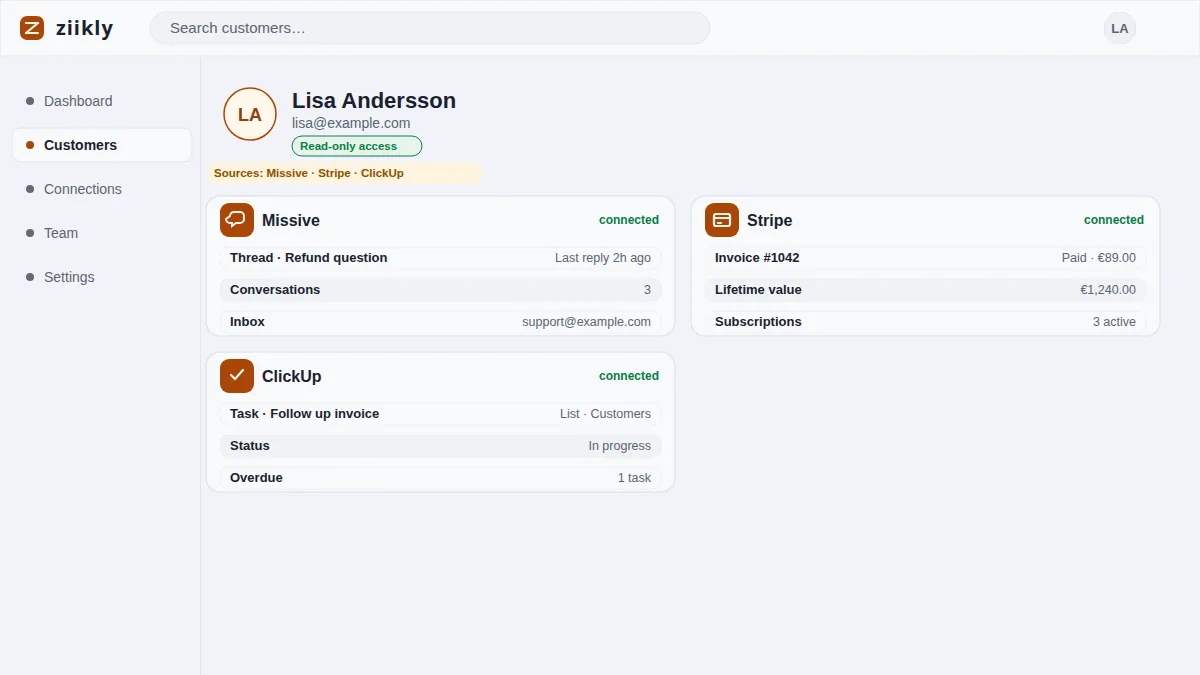Click the Missive card title
The height and width of the screenshot is (675, 1200).
[x=291, y=220]
